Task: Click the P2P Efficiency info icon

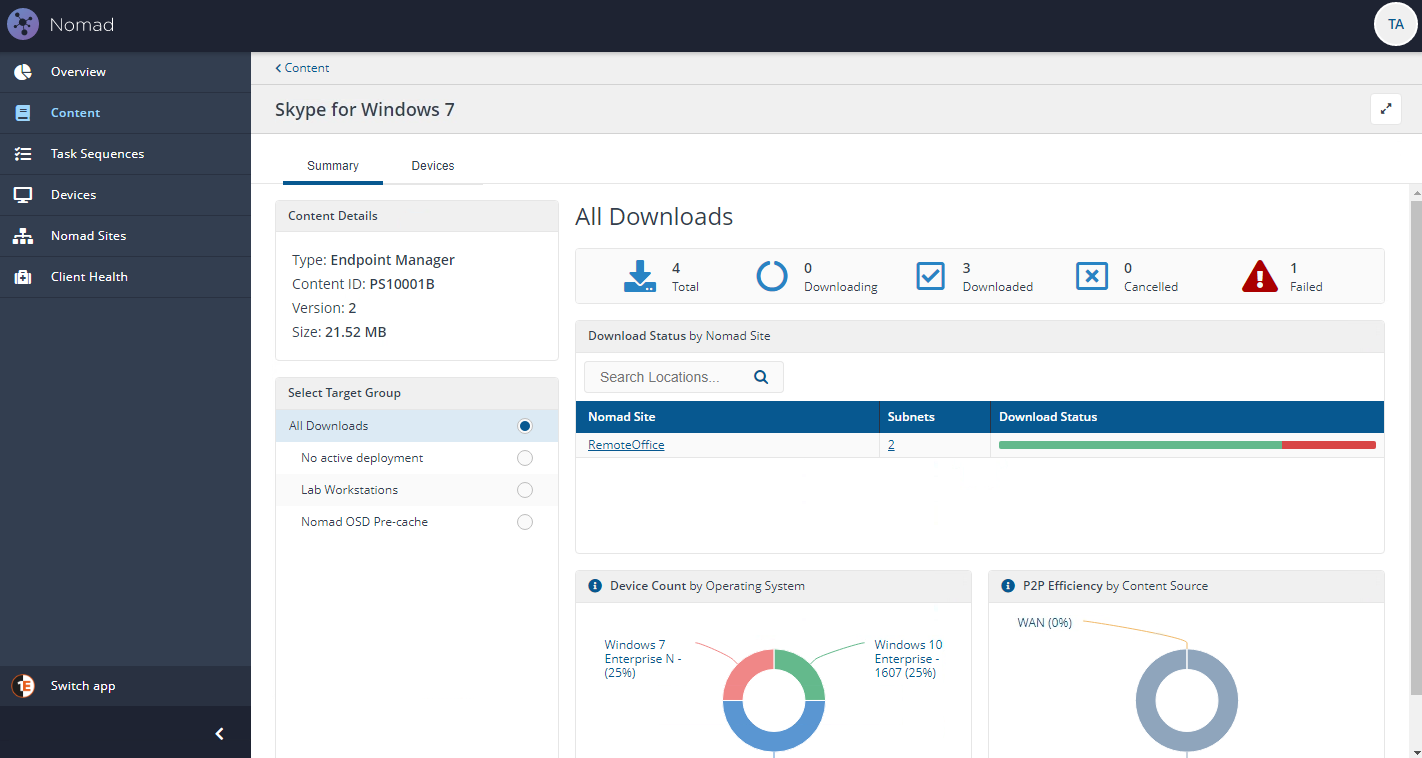Action: (1008, 586)
